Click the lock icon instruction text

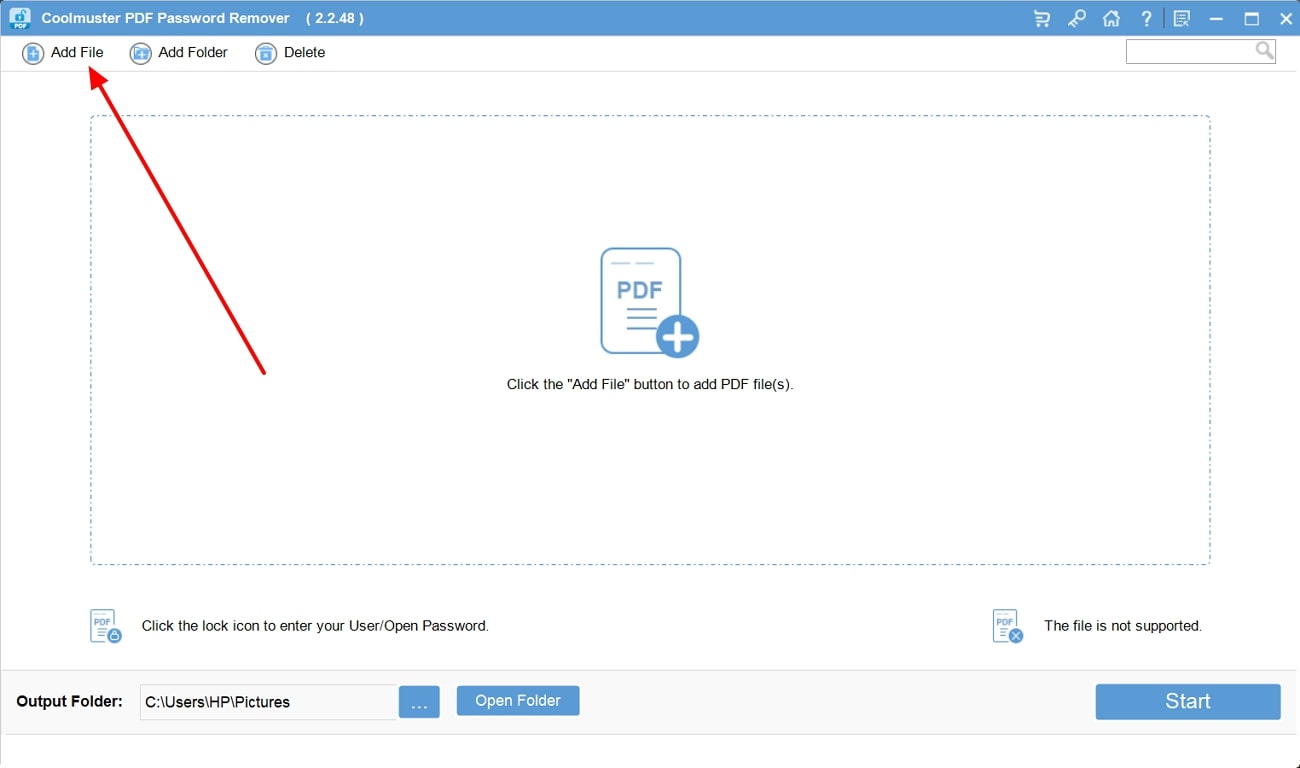click(x=315, y=626)
